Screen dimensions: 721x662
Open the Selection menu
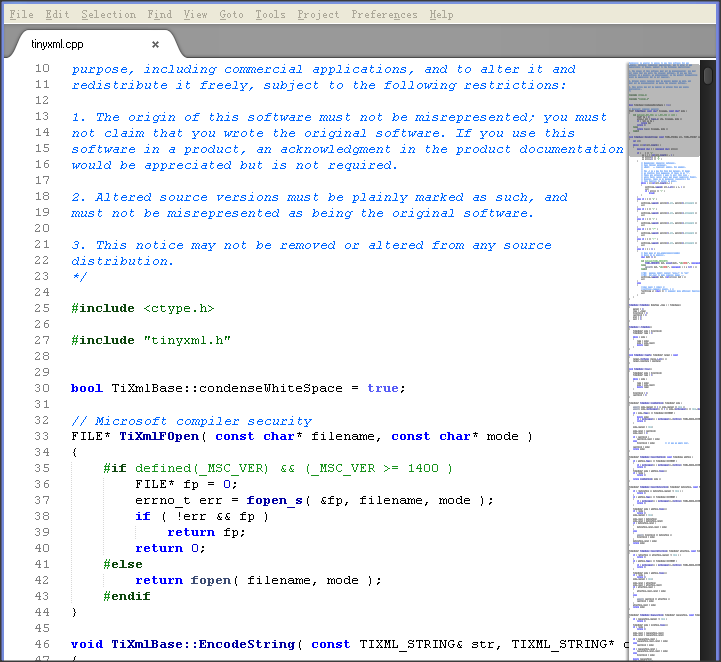[x=109, y=15]
